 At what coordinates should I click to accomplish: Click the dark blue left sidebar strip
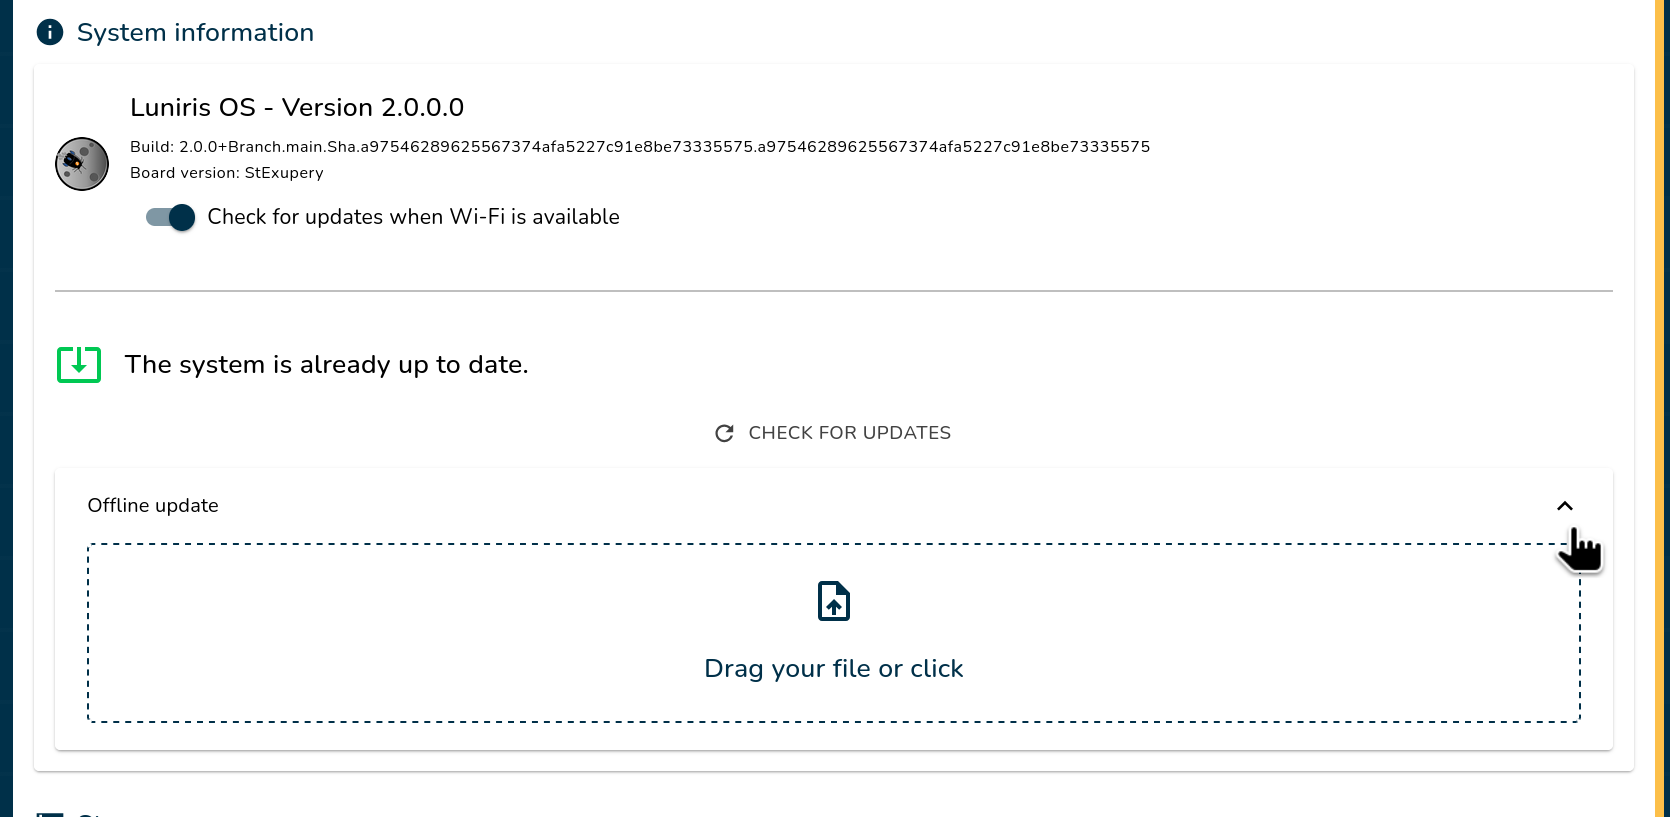tap(6, 408)
